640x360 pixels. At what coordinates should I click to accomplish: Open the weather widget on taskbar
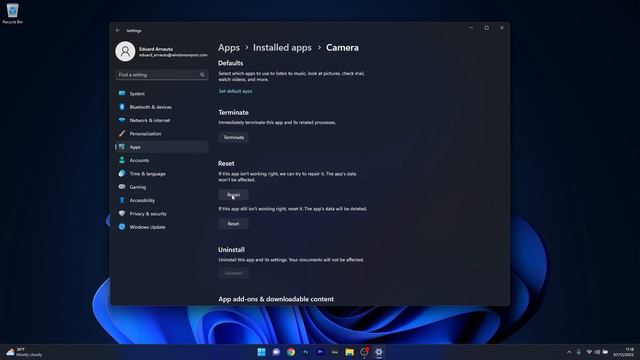(x=24, y=352)
